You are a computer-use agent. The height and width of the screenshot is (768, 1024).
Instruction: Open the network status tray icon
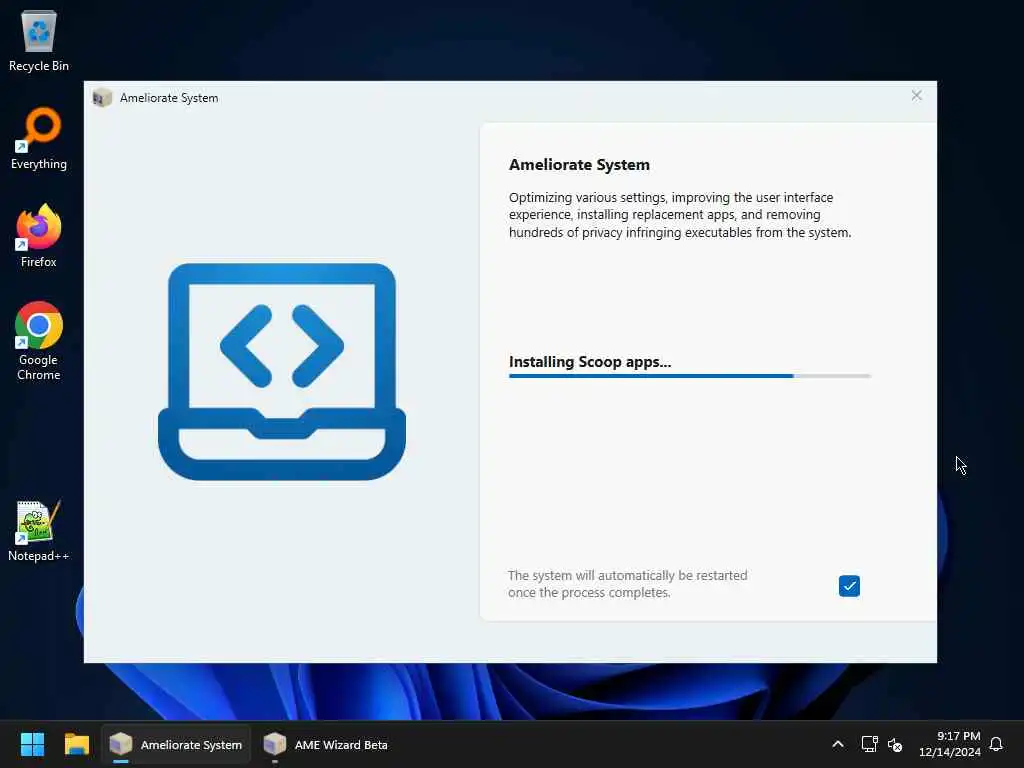(x=869, y=744)
